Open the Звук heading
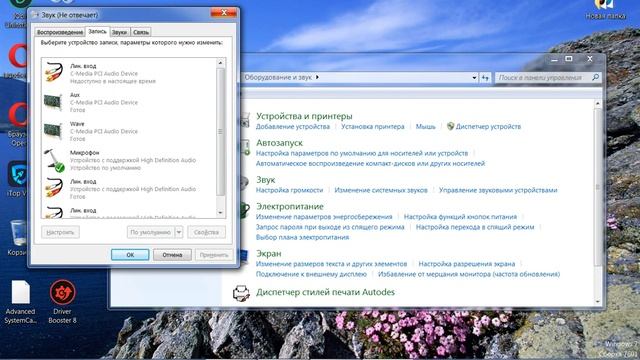Viewport: 640px width, 360px height. coord(266,180)
